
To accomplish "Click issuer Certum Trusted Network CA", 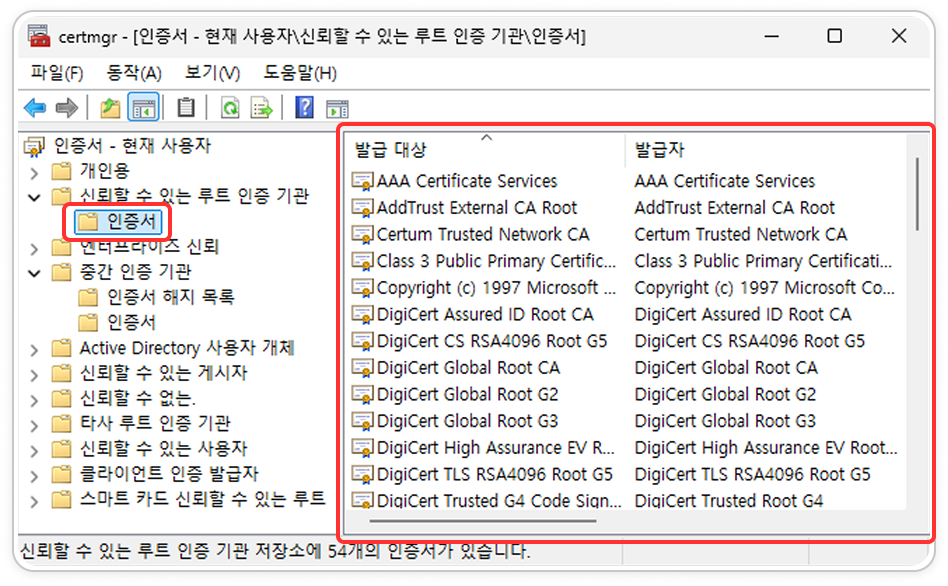I will [741, 234].
